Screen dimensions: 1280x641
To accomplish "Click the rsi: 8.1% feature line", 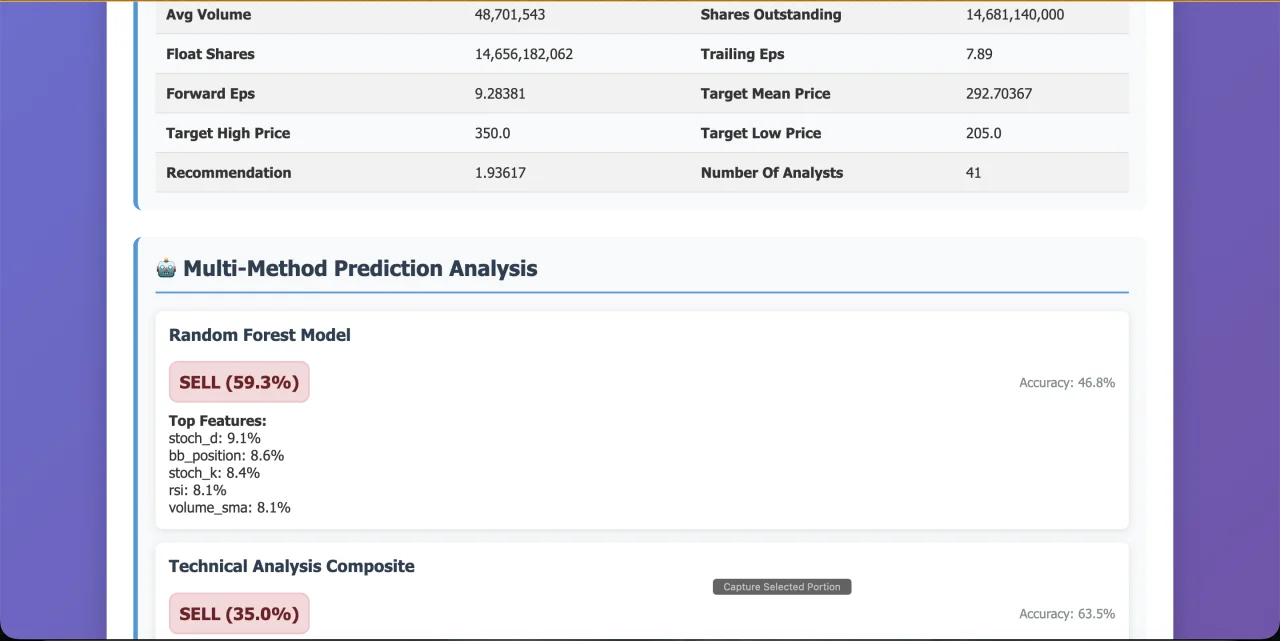I will click(x=198, y=490).
